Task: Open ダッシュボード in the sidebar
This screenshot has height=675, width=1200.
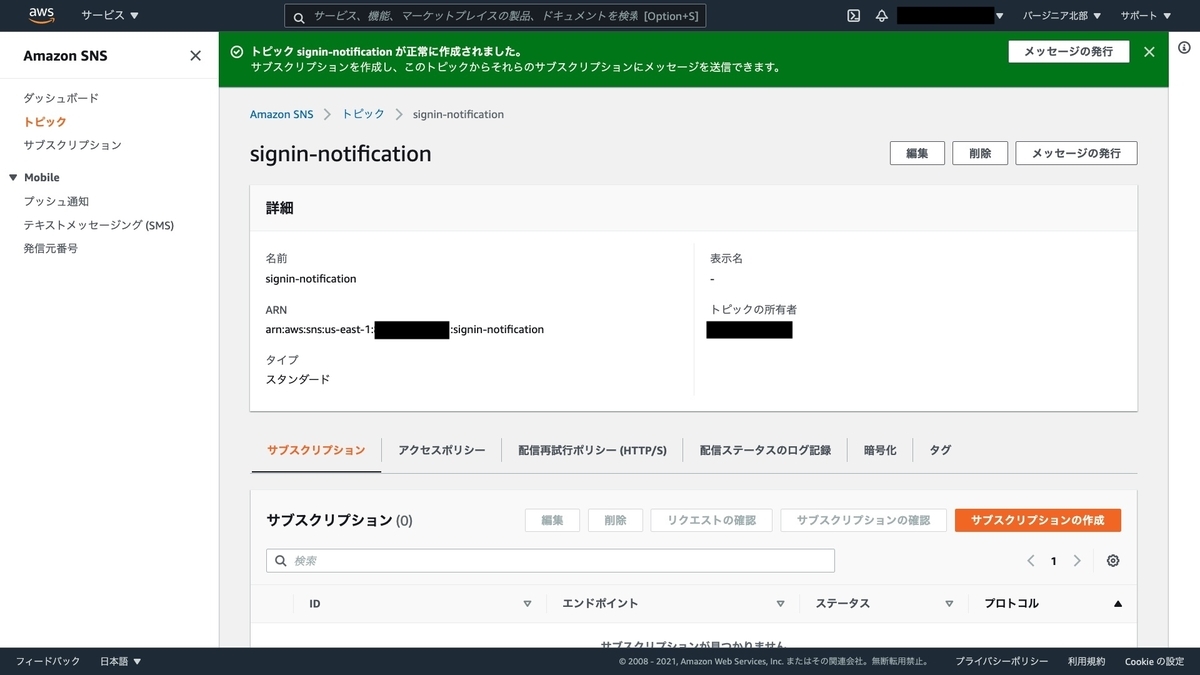Action: pos(61,98)
